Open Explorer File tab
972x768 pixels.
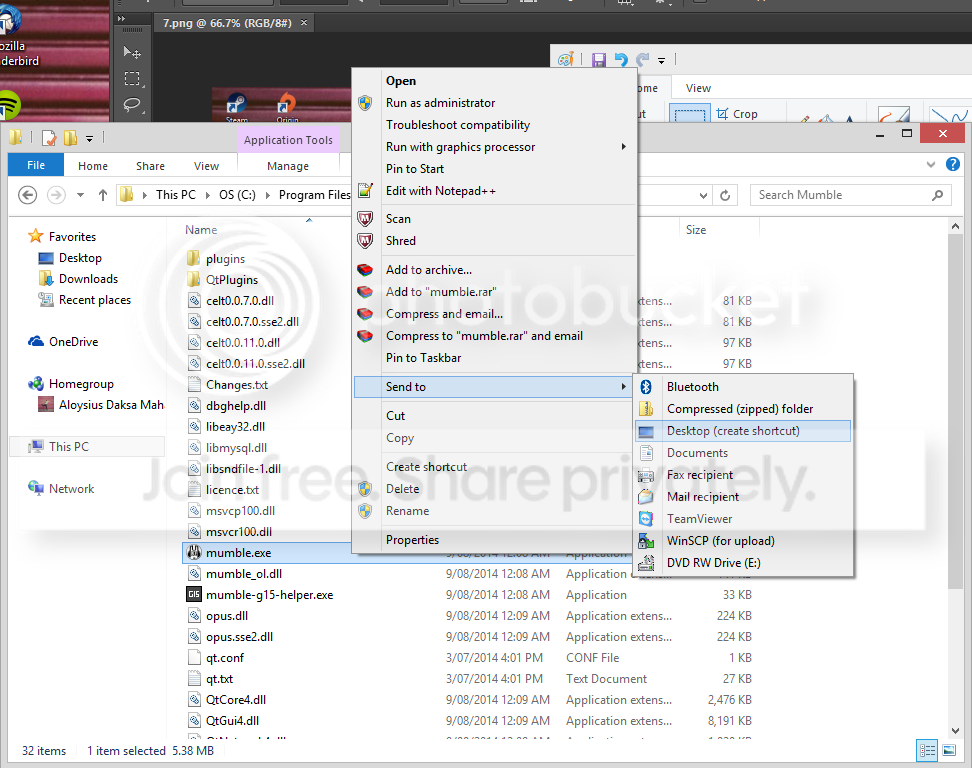[36, 166]
